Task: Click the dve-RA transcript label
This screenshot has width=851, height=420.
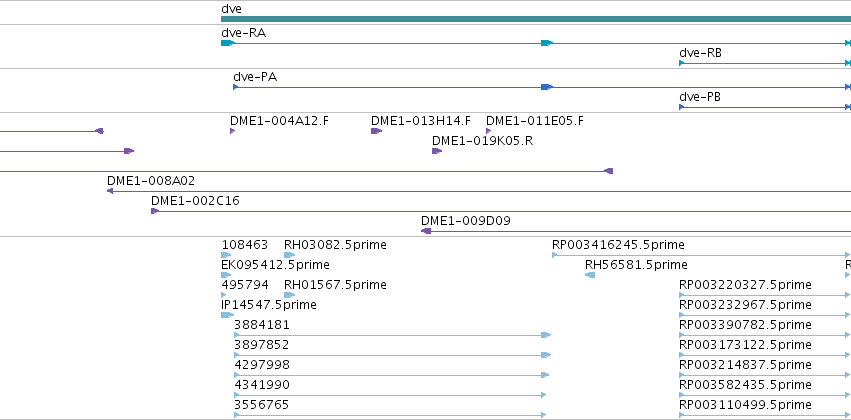Action: pyautogui.click(x=244, y=33)
